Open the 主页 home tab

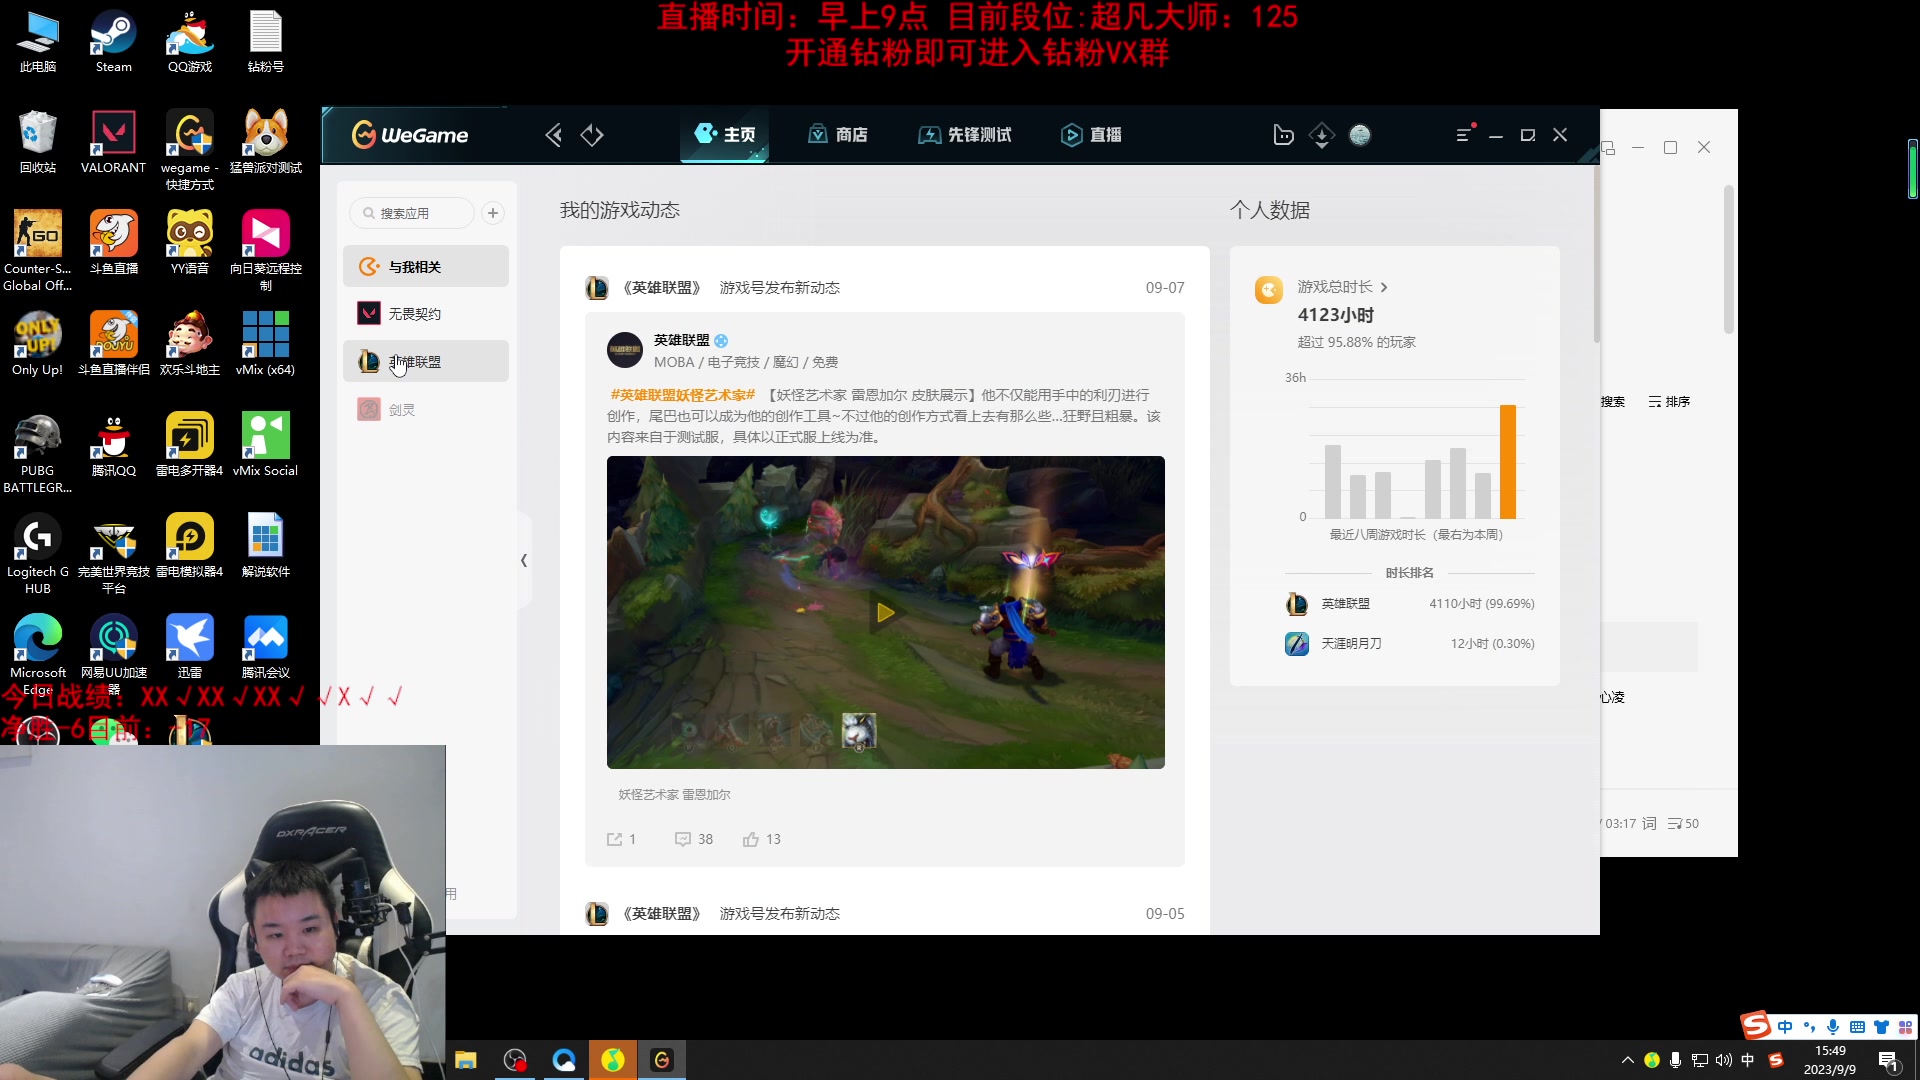(x=724, y=135)
